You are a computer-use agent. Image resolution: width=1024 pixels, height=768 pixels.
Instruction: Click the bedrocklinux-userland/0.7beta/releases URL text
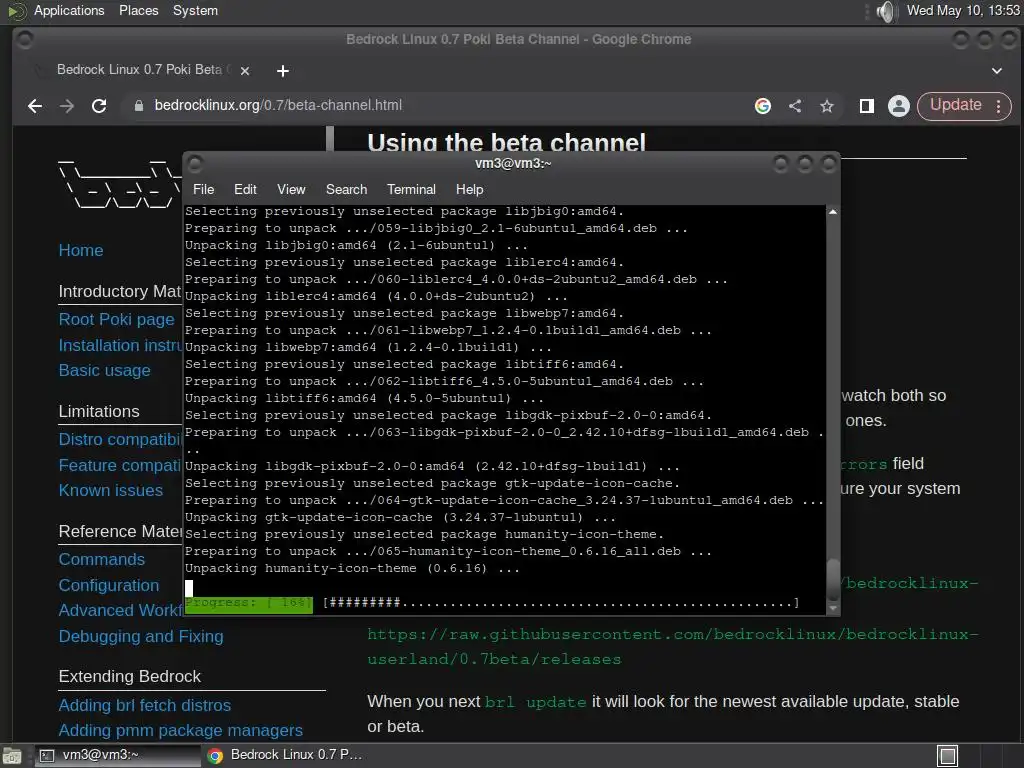(x=673, y=647)
